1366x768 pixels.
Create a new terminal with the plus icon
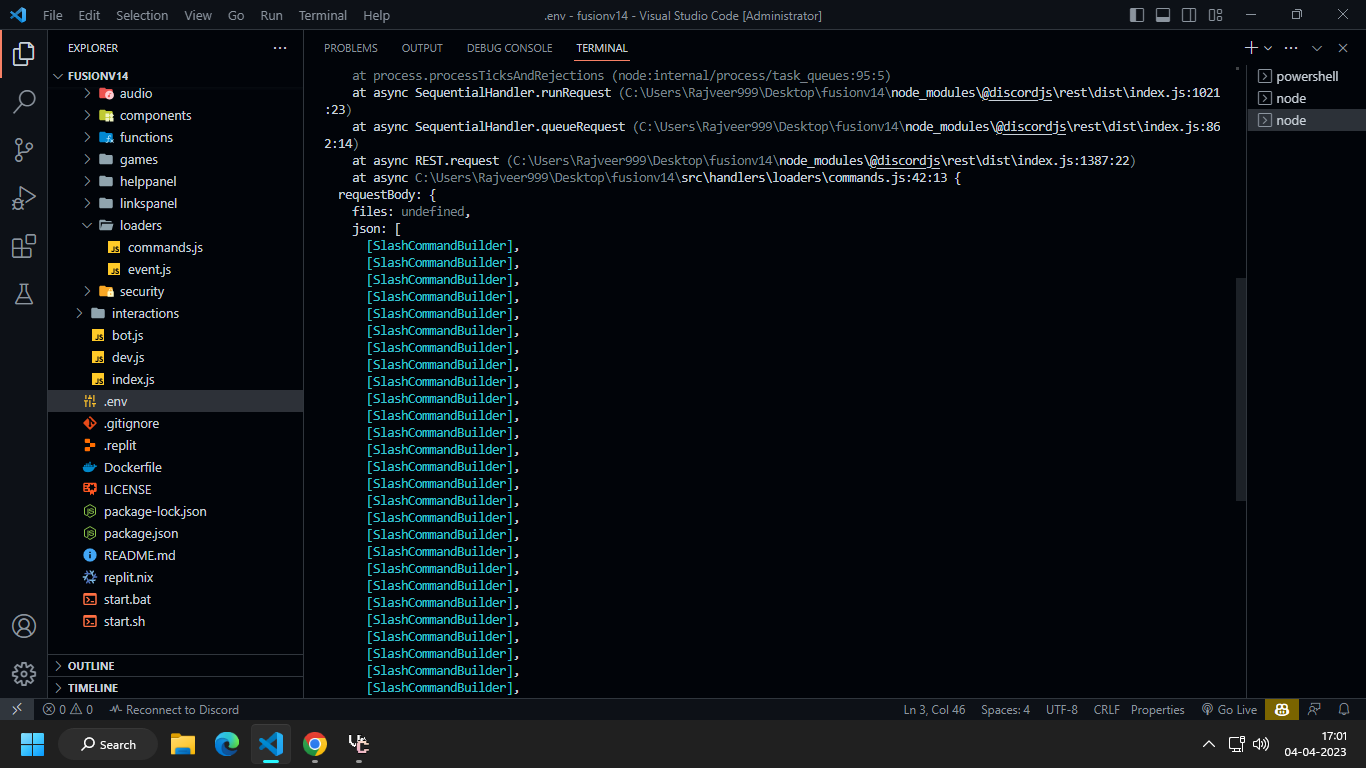point(1249,47)
